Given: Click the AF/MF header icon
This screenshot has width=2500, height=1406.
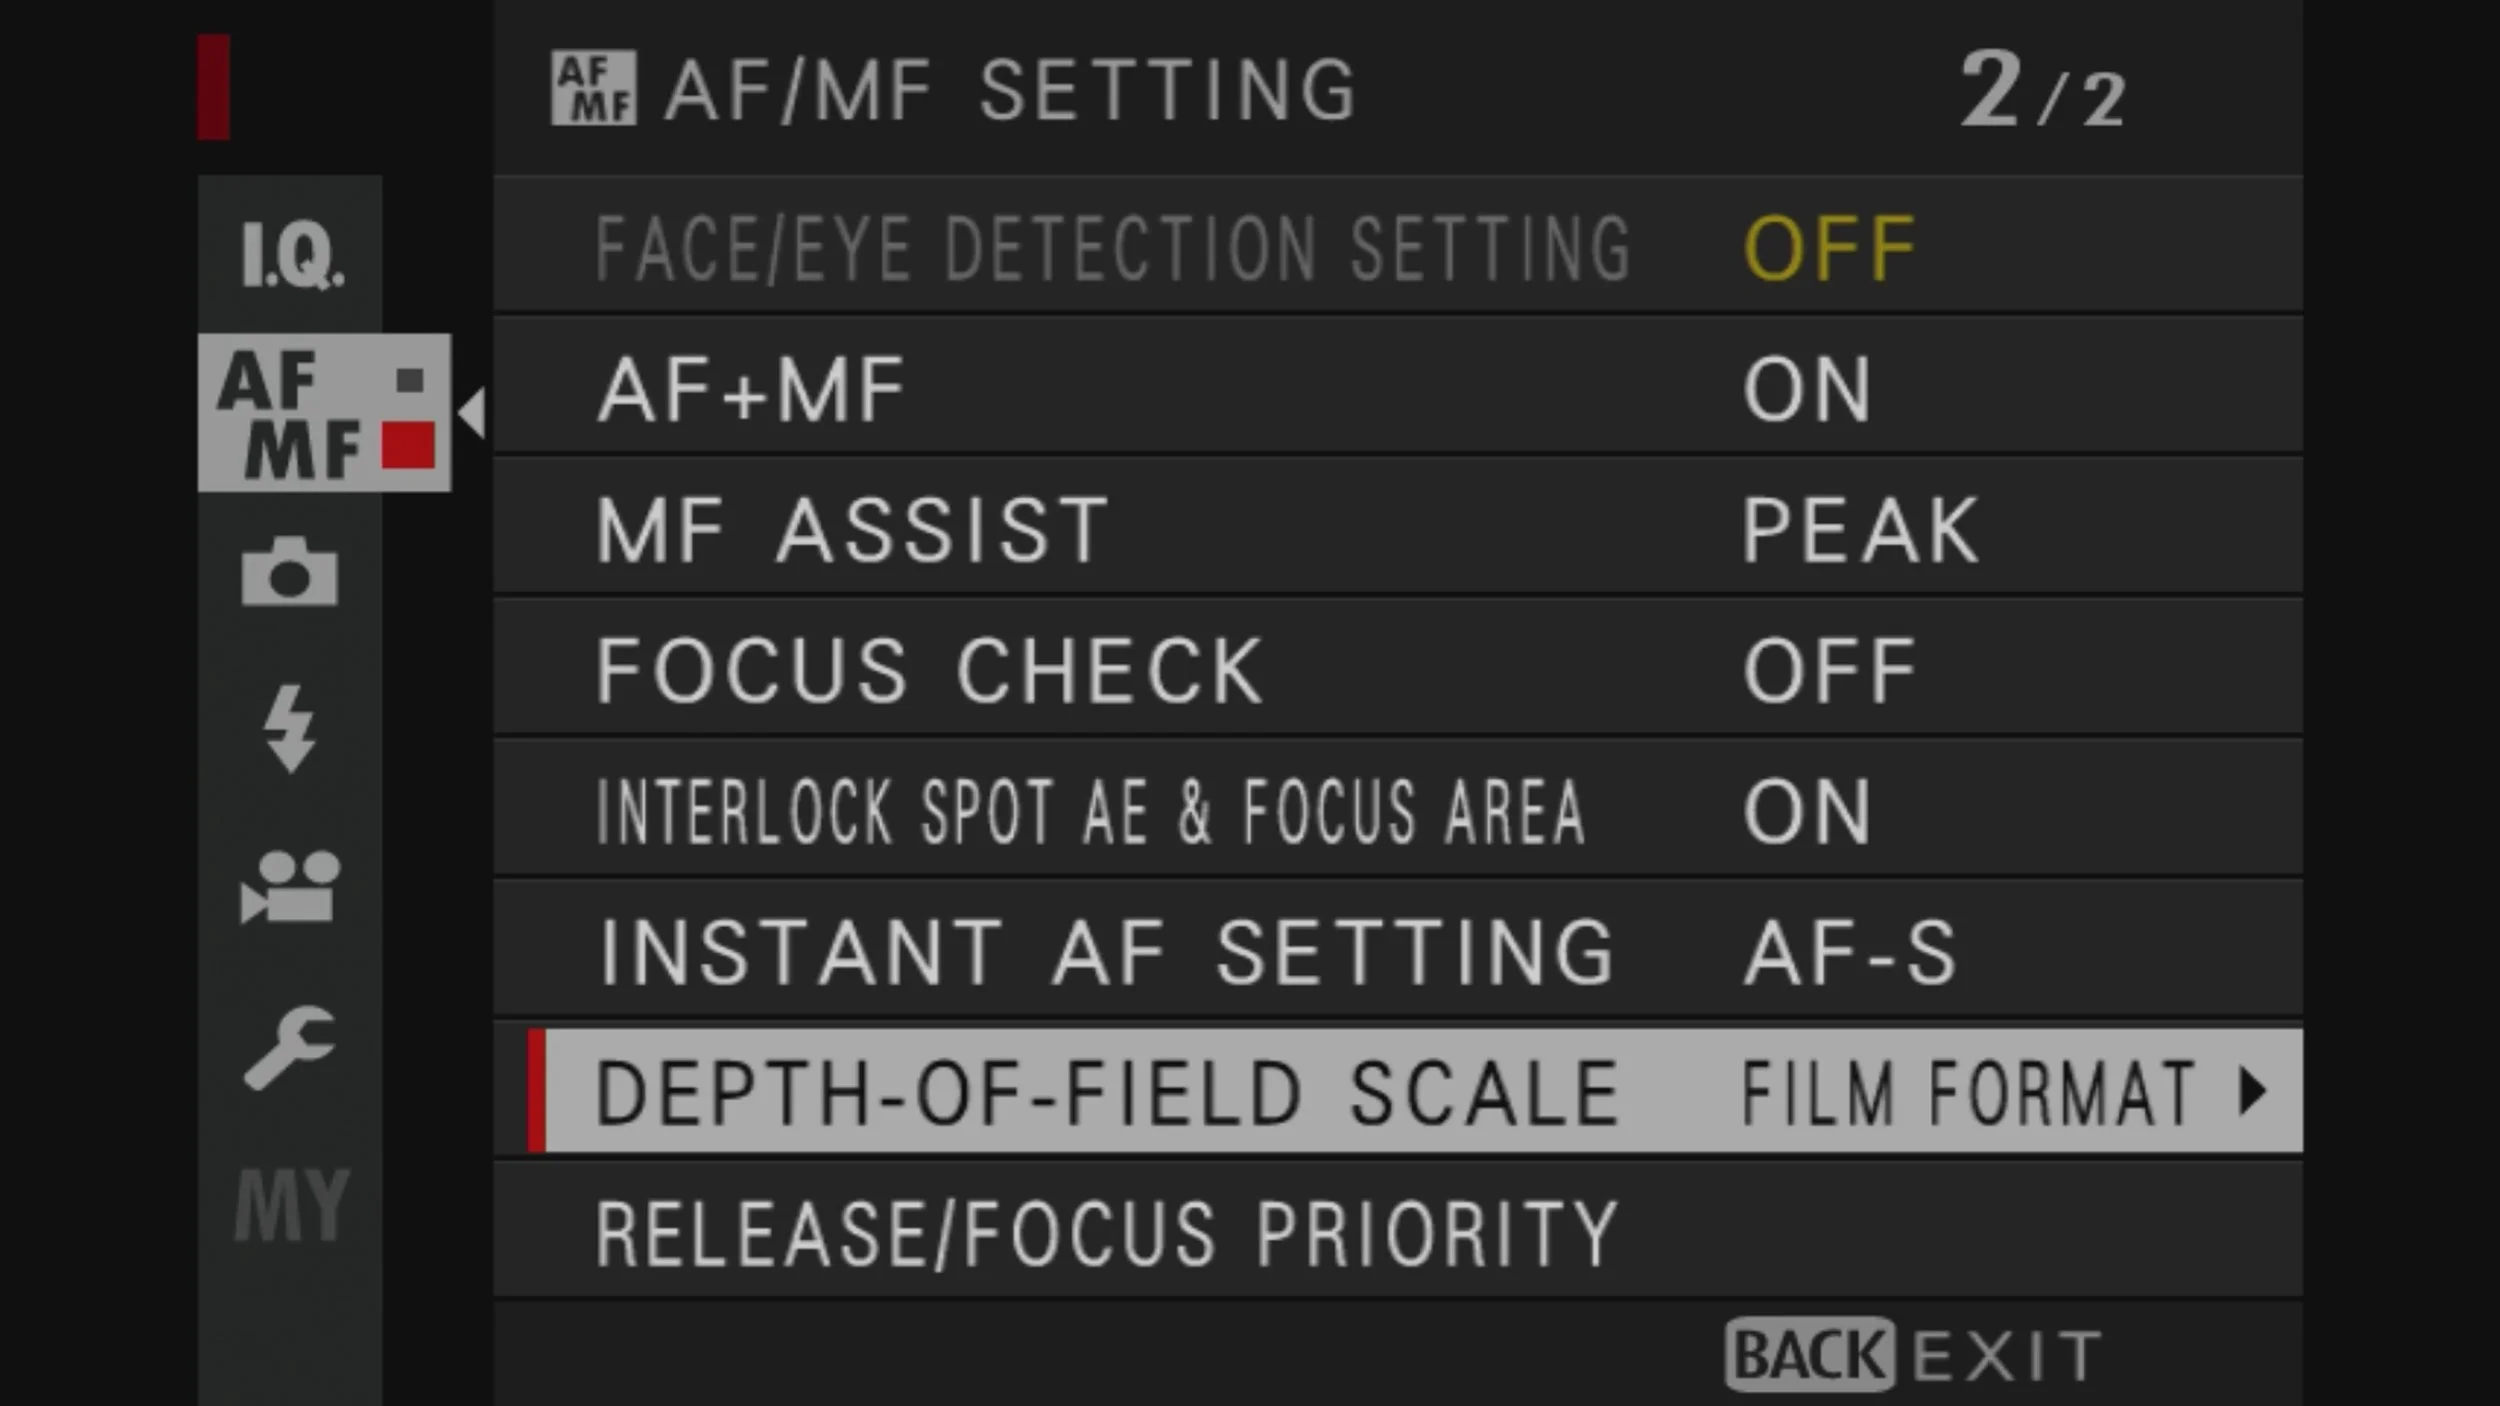Looking at the screenshot, I should (x=593, y=88).
